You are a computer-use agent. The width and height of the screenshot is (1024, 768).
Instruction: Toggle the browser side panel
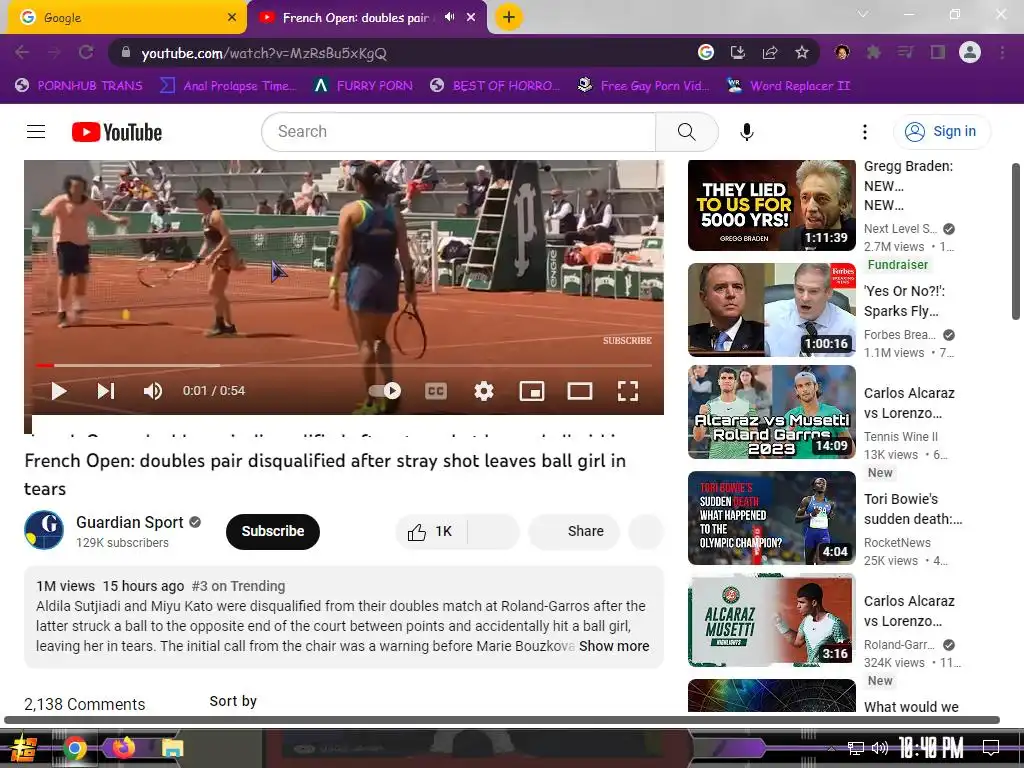point(938,52)
